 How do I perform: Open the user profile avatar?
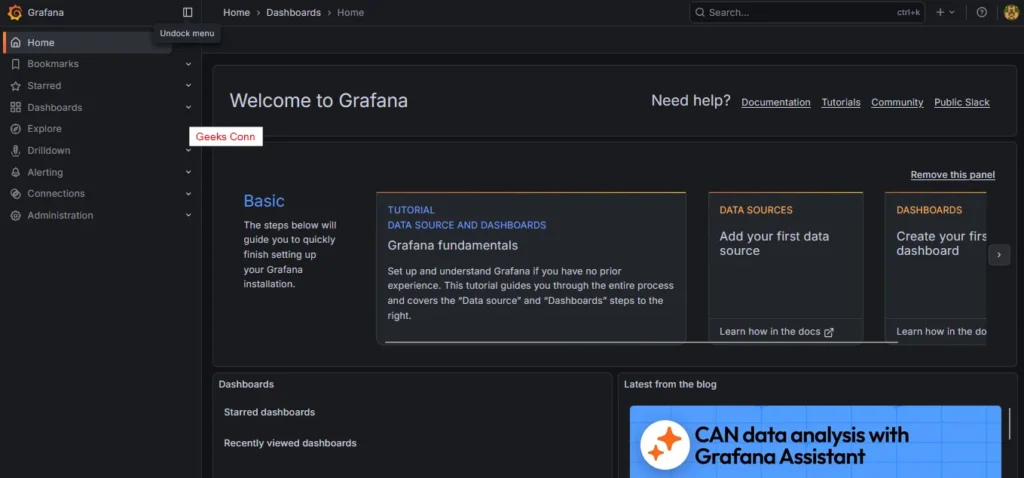1011,12
